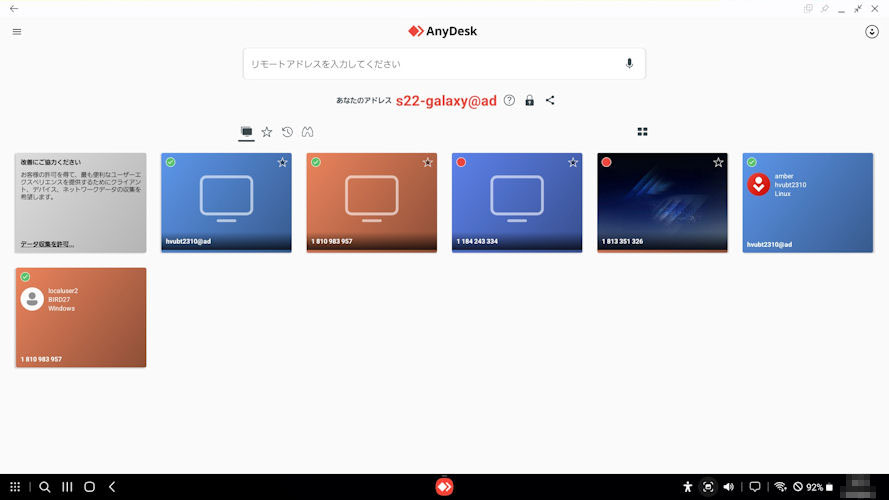Click offline red status dot on 1 813 351 326
The height and width of the screenshot is (500, 889).
click(x=606, y=162)
